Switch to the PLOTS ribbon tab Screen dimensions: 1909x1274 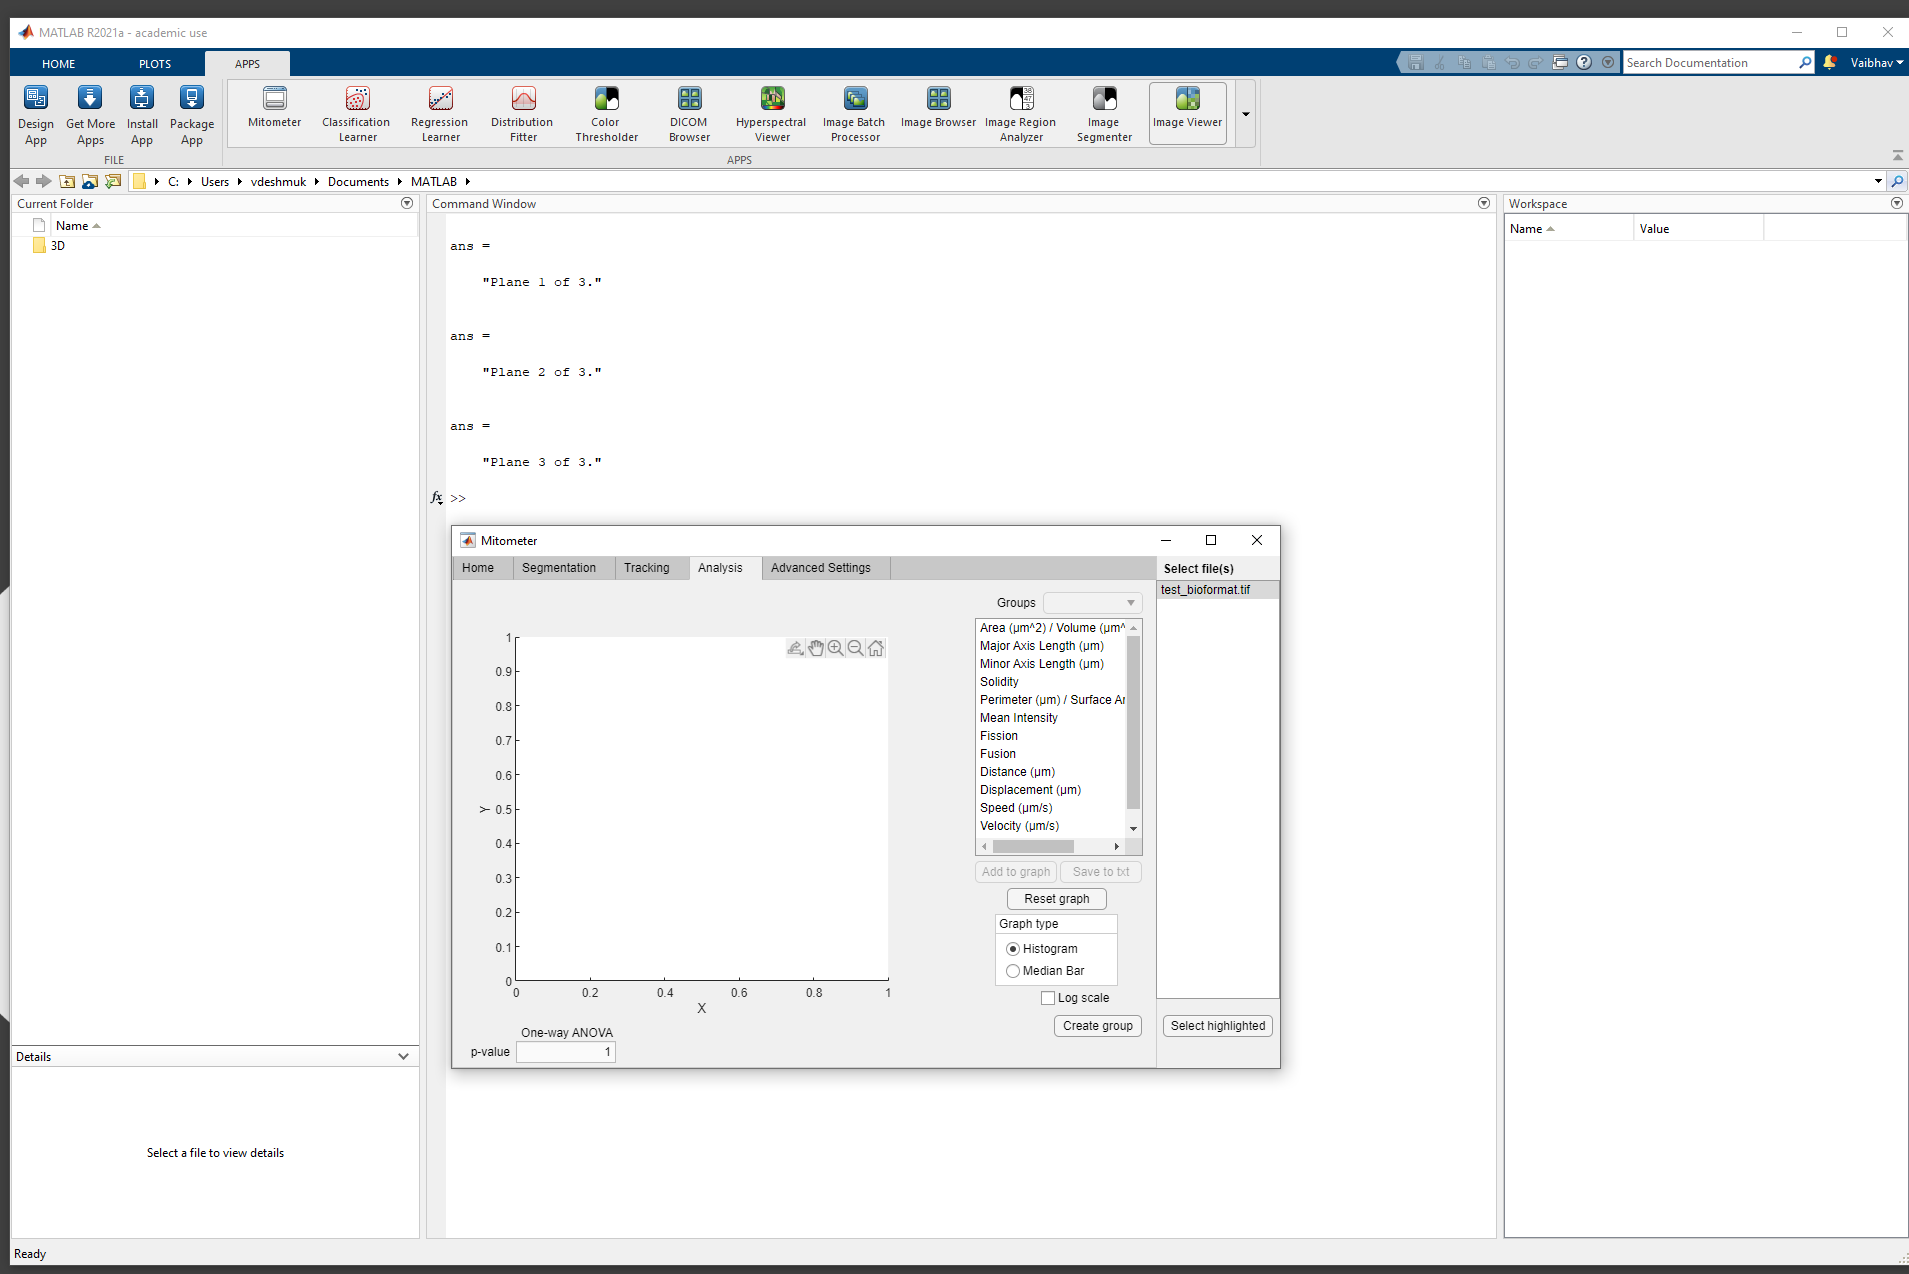coord(154,63)
